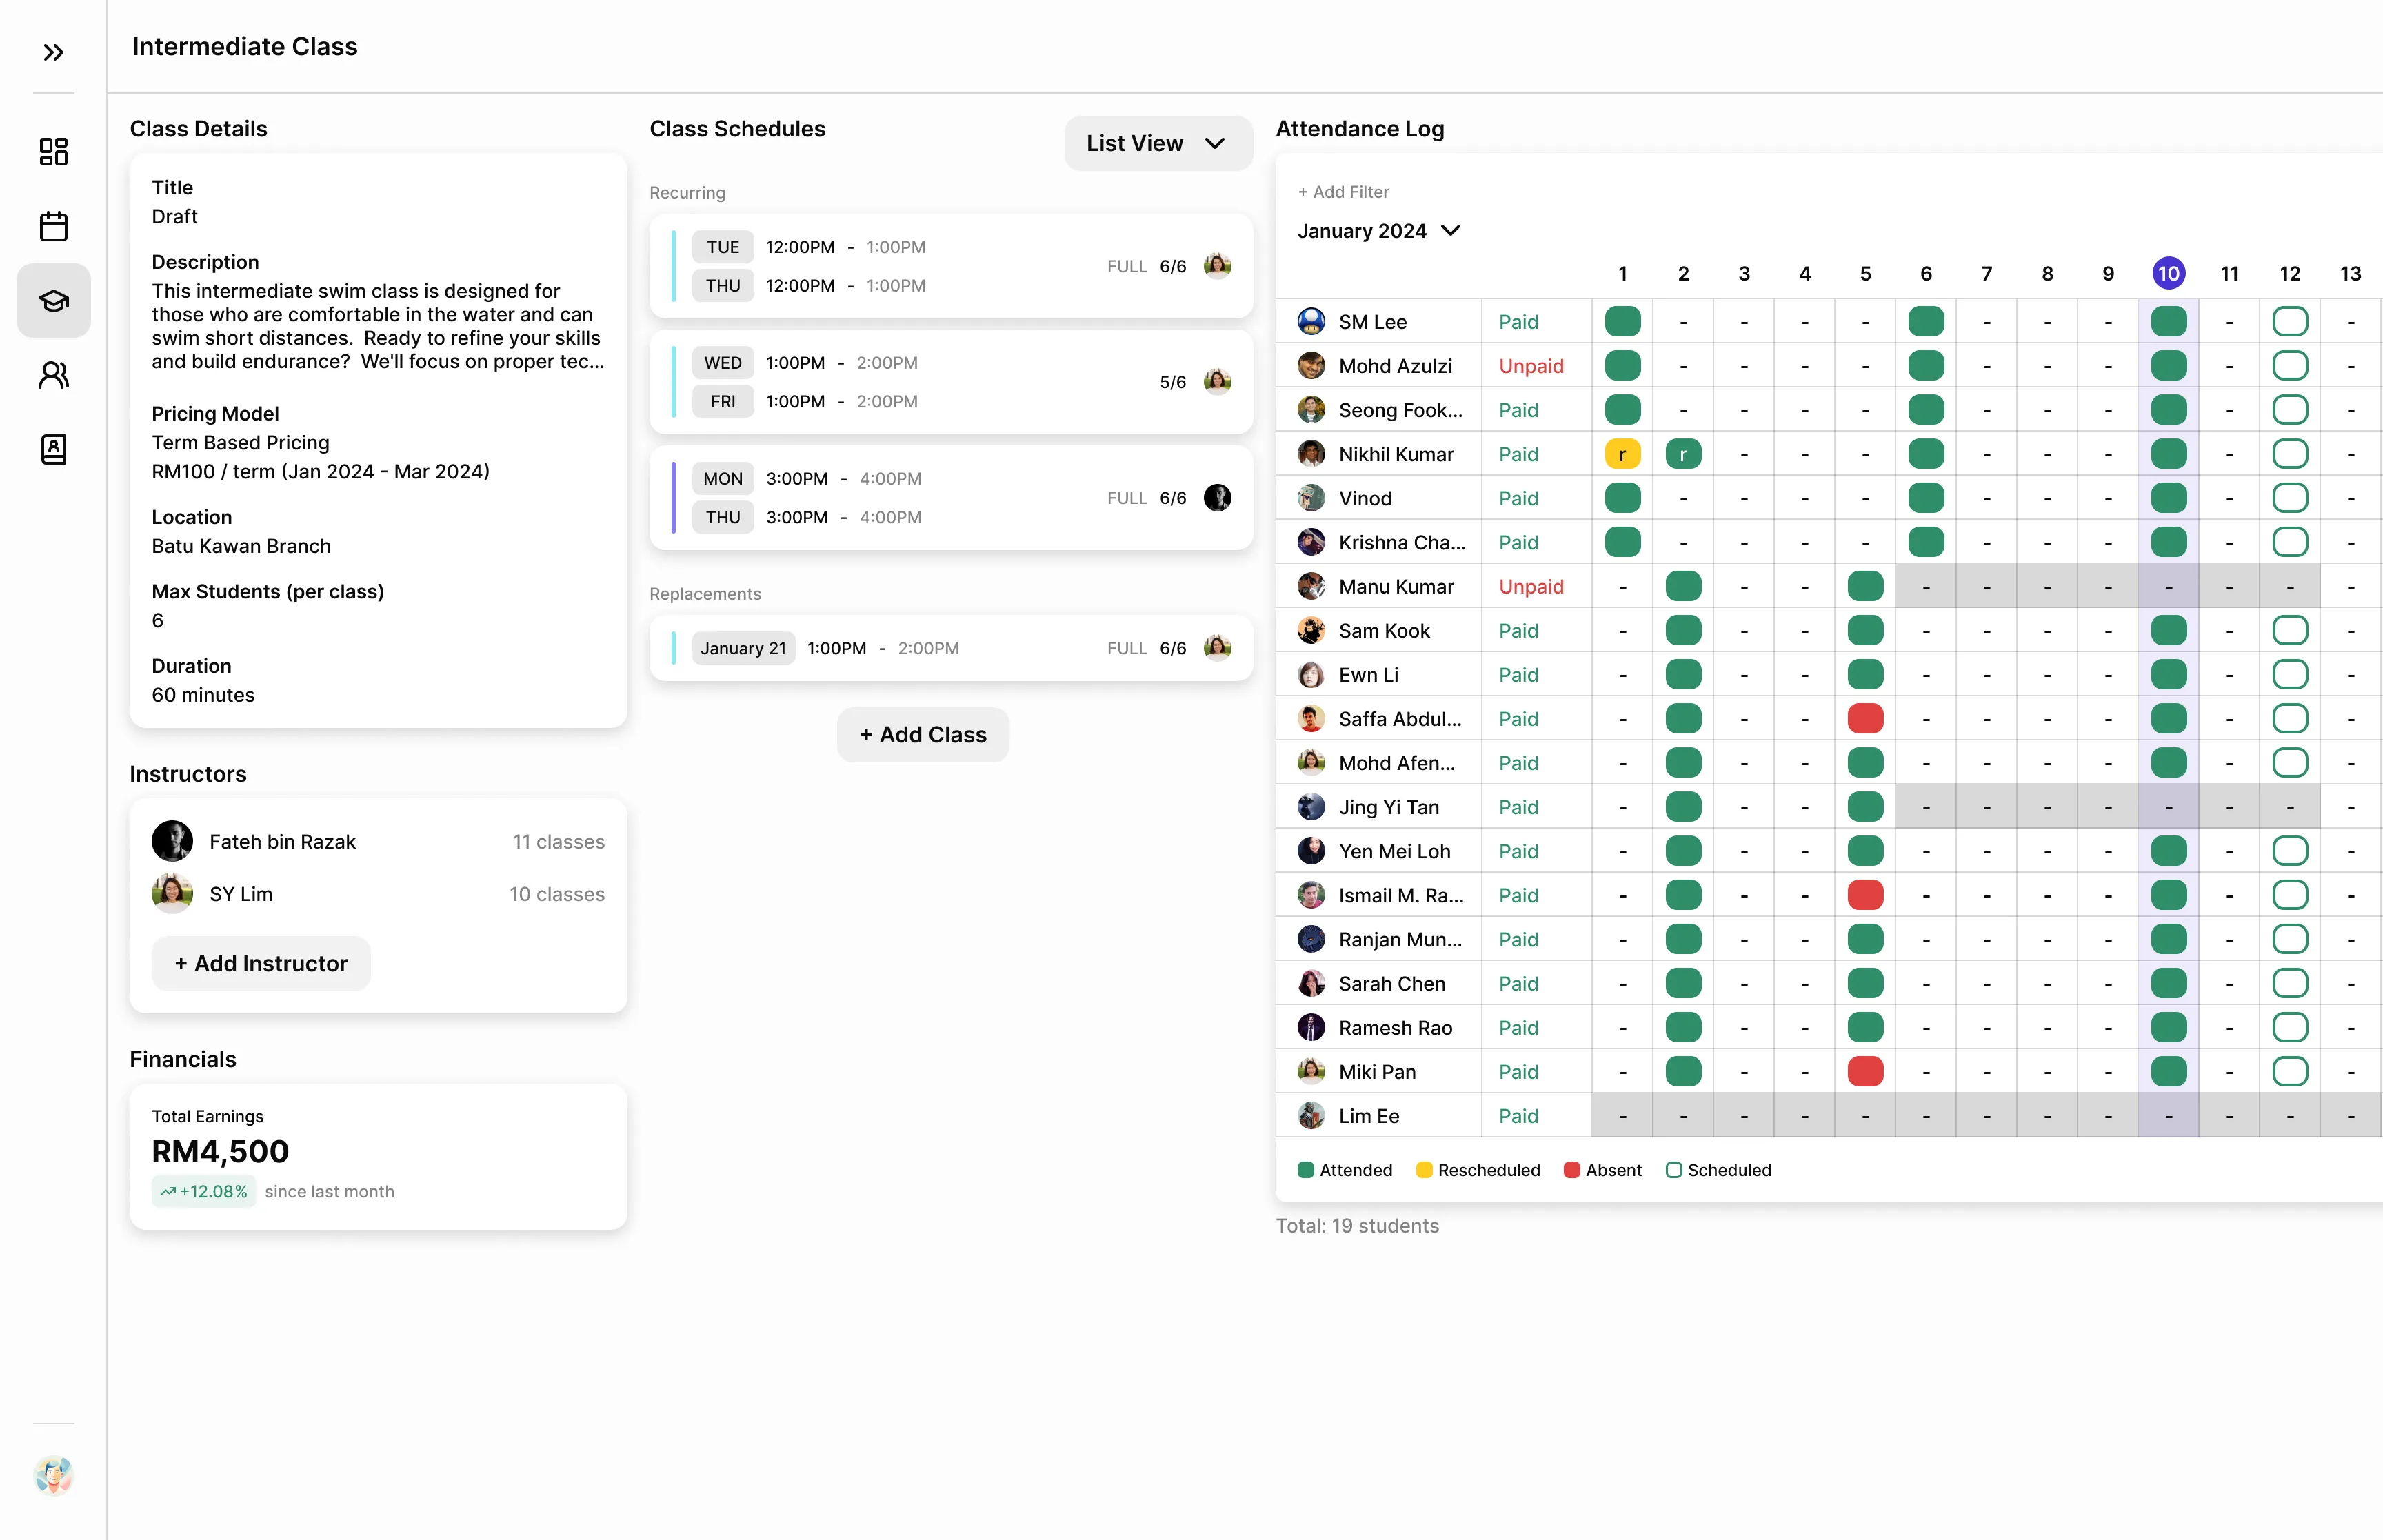Open the calendar icon in sidebar
2383x1540 pixels.
[x=53, y=226]
